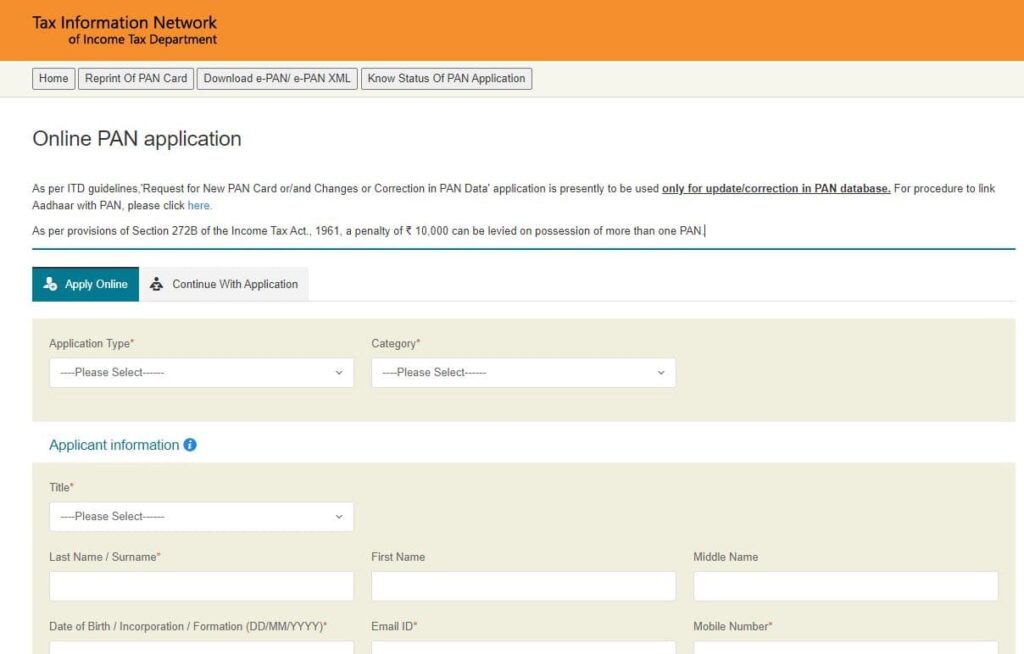Click the Apply Online person icon
The height and width of the screenshot is (654, 1024).
(x=50, y=284)
